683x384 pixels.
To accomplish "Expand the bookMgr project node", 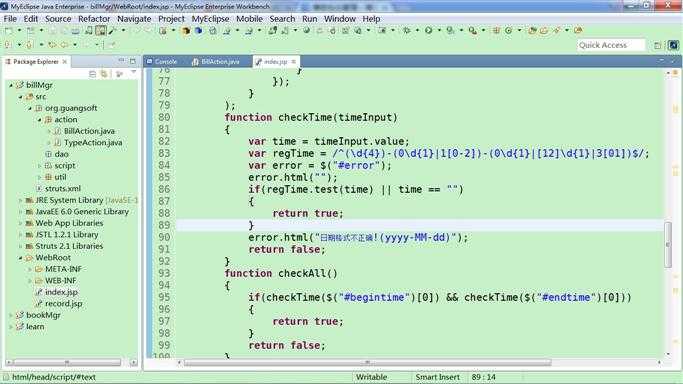I will (x=11, y=315).
